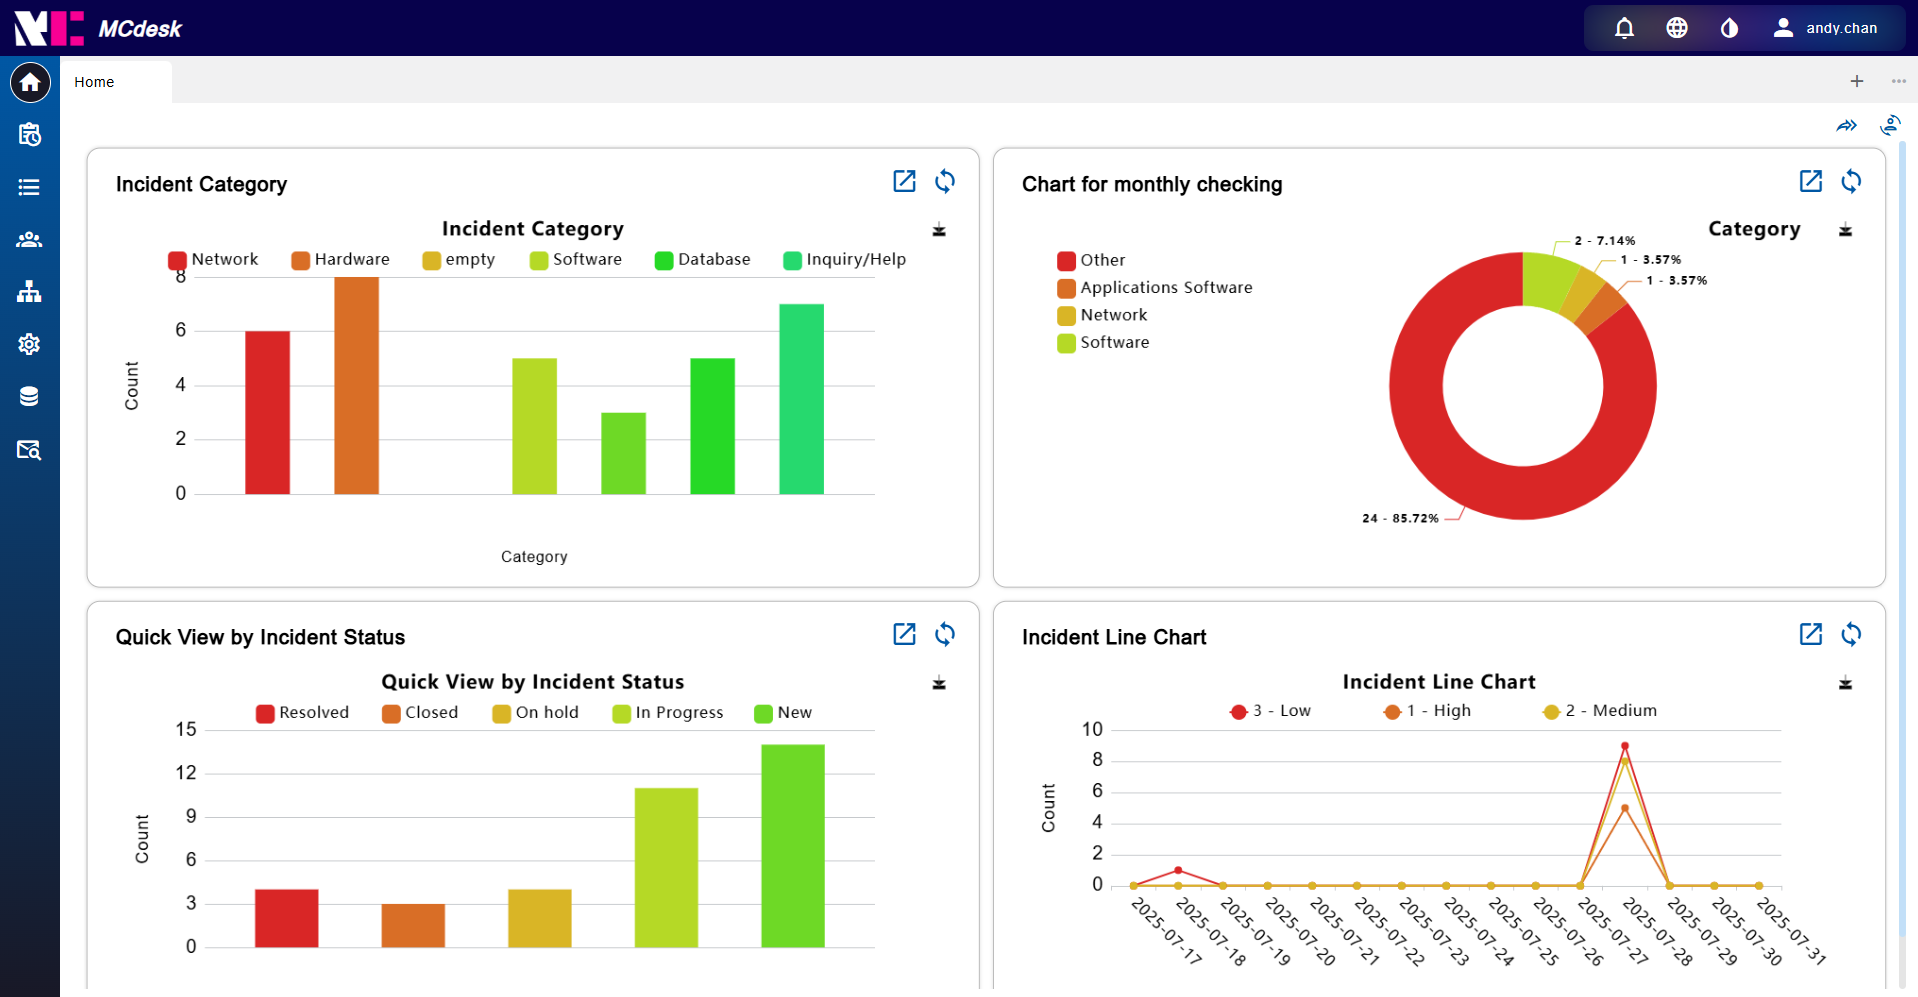Click the red Network bar

(x=268, y=412)
